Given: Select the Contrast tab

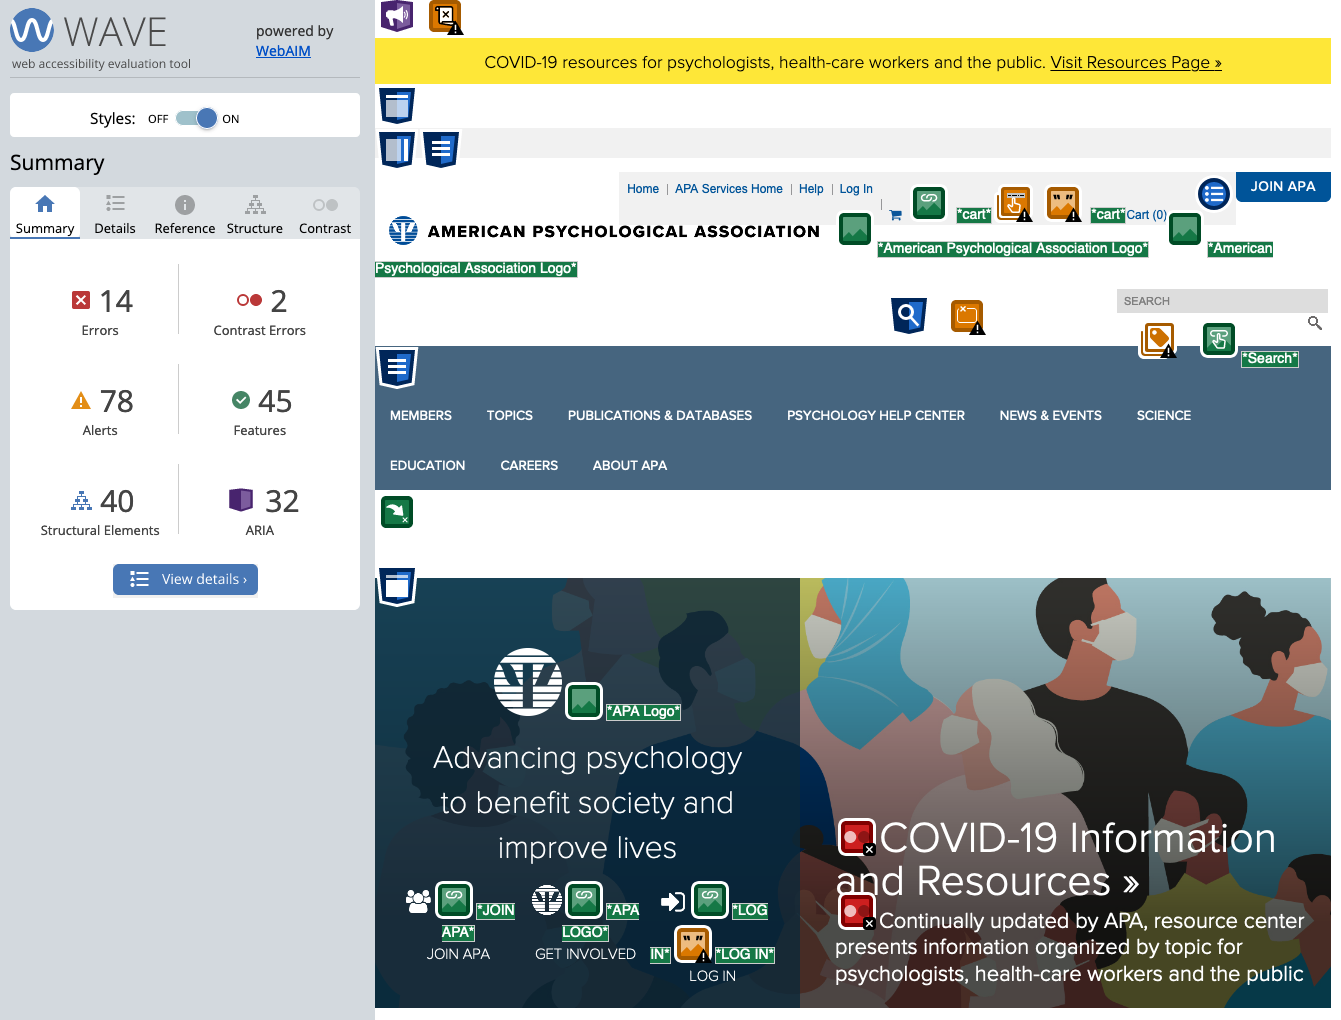Looking at the screenshot, I should click(325, 215).
